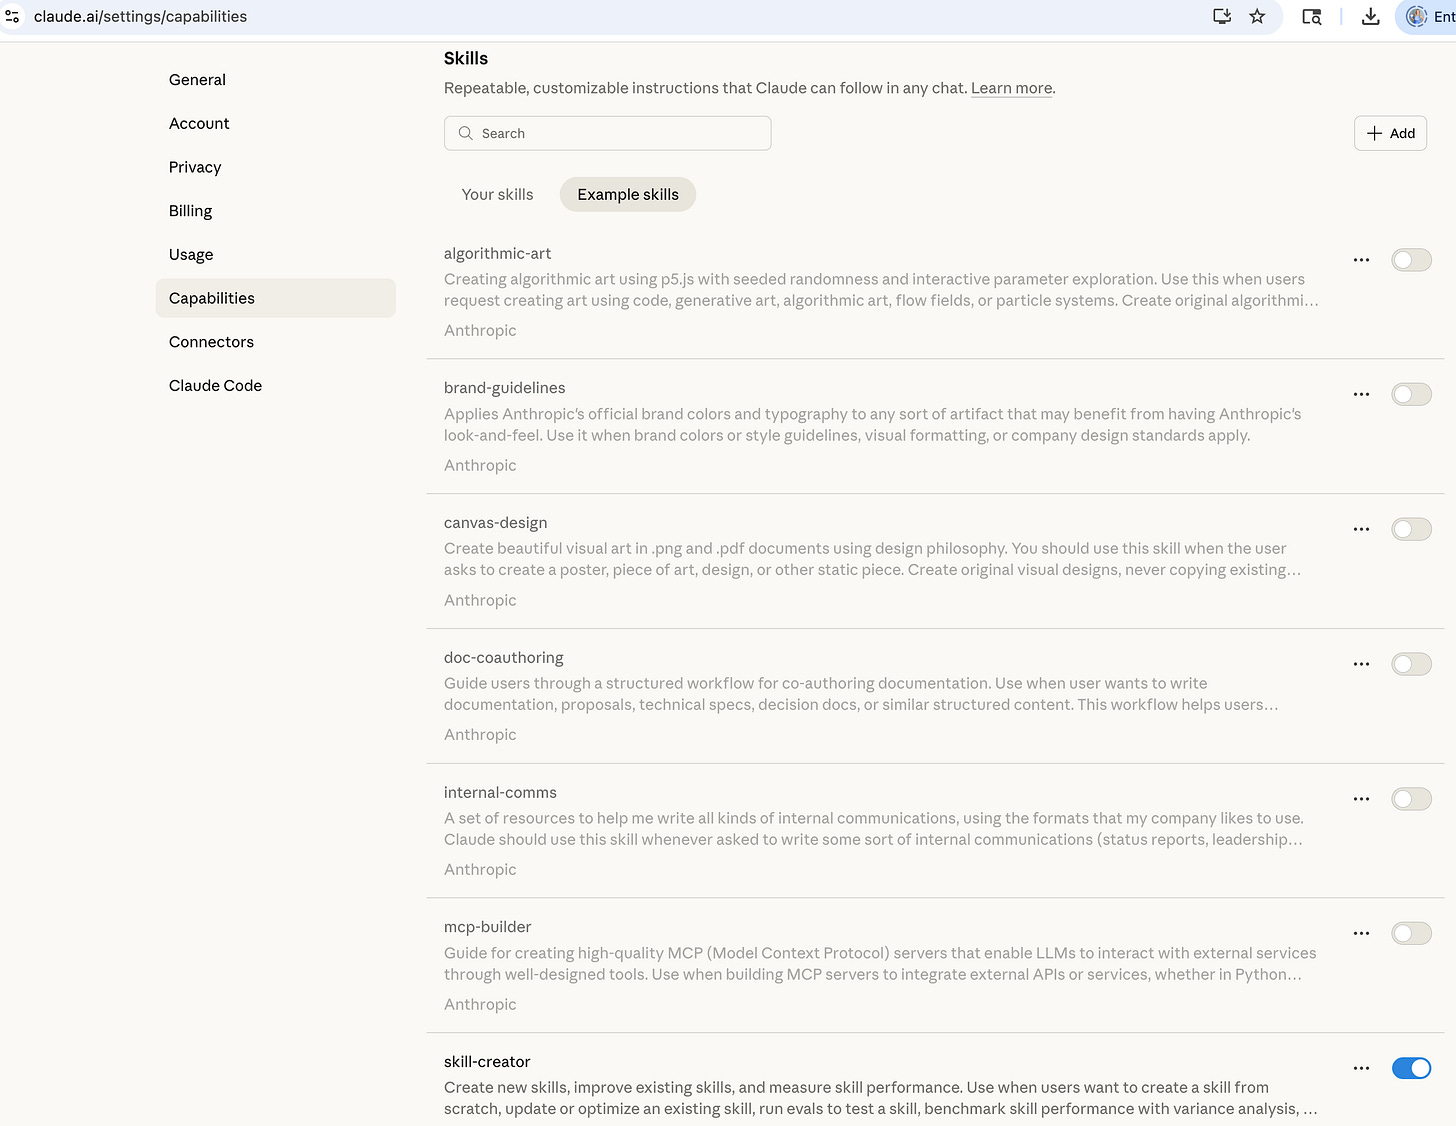Select the Example skills tab
Screen dimensions: 1456x1126
pos(628,194)
